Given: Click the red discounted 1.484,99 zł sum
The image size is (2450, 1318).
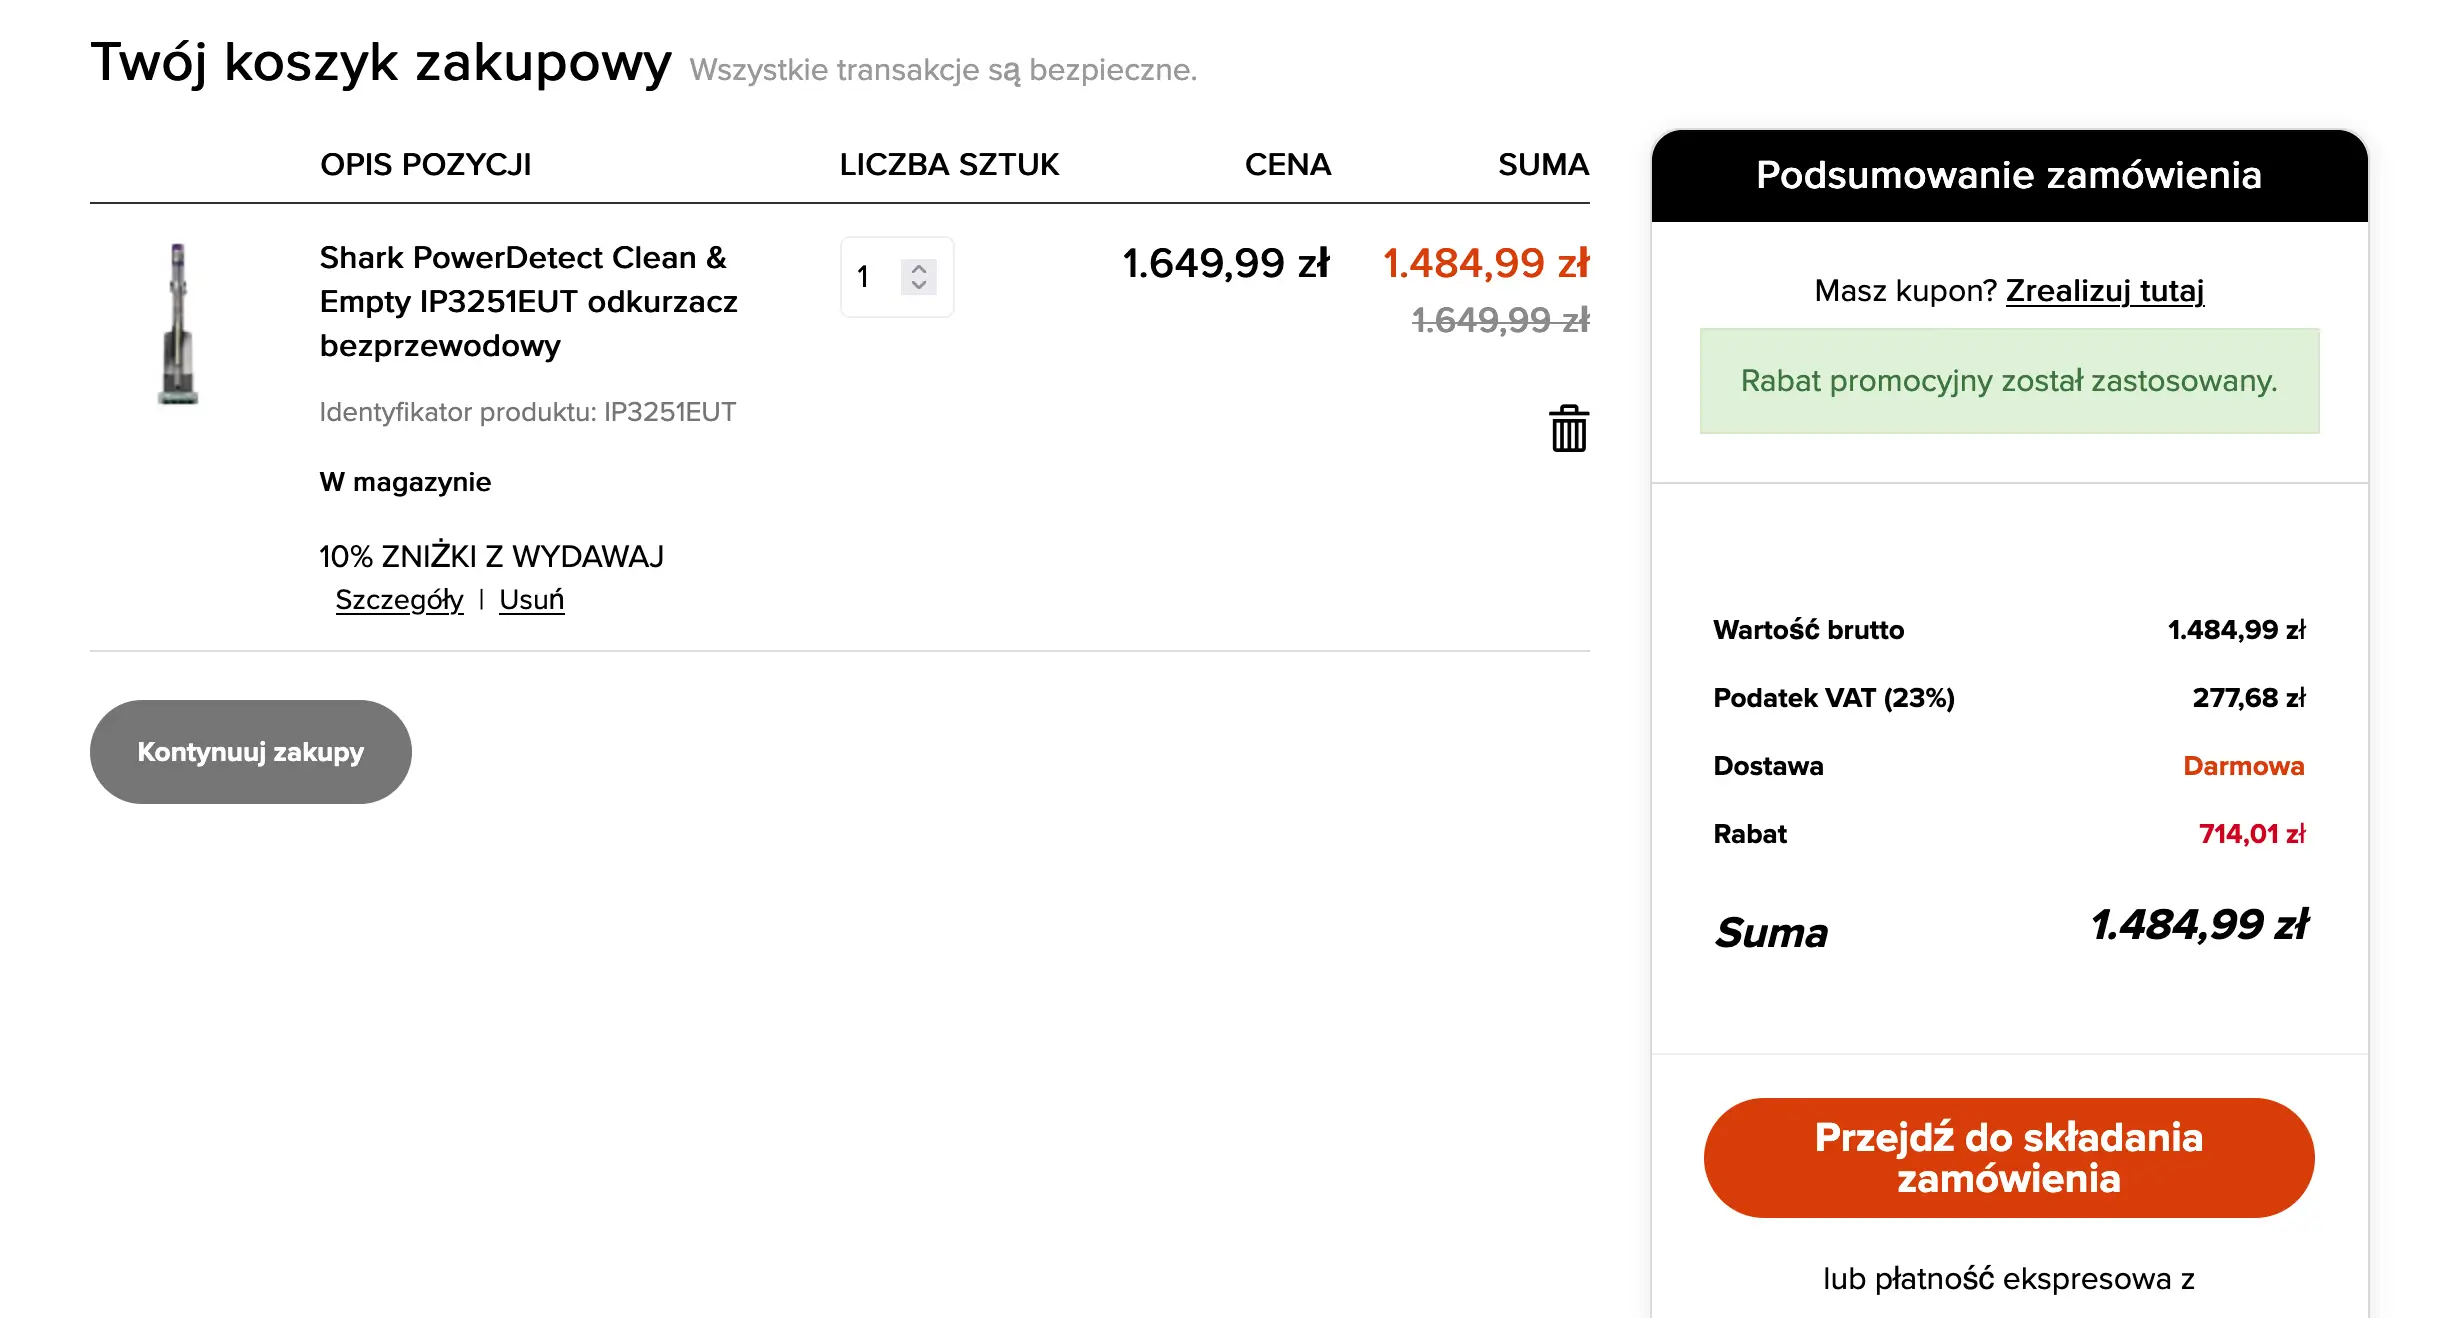Looking at the screenshot, I should coord(1485,264).
